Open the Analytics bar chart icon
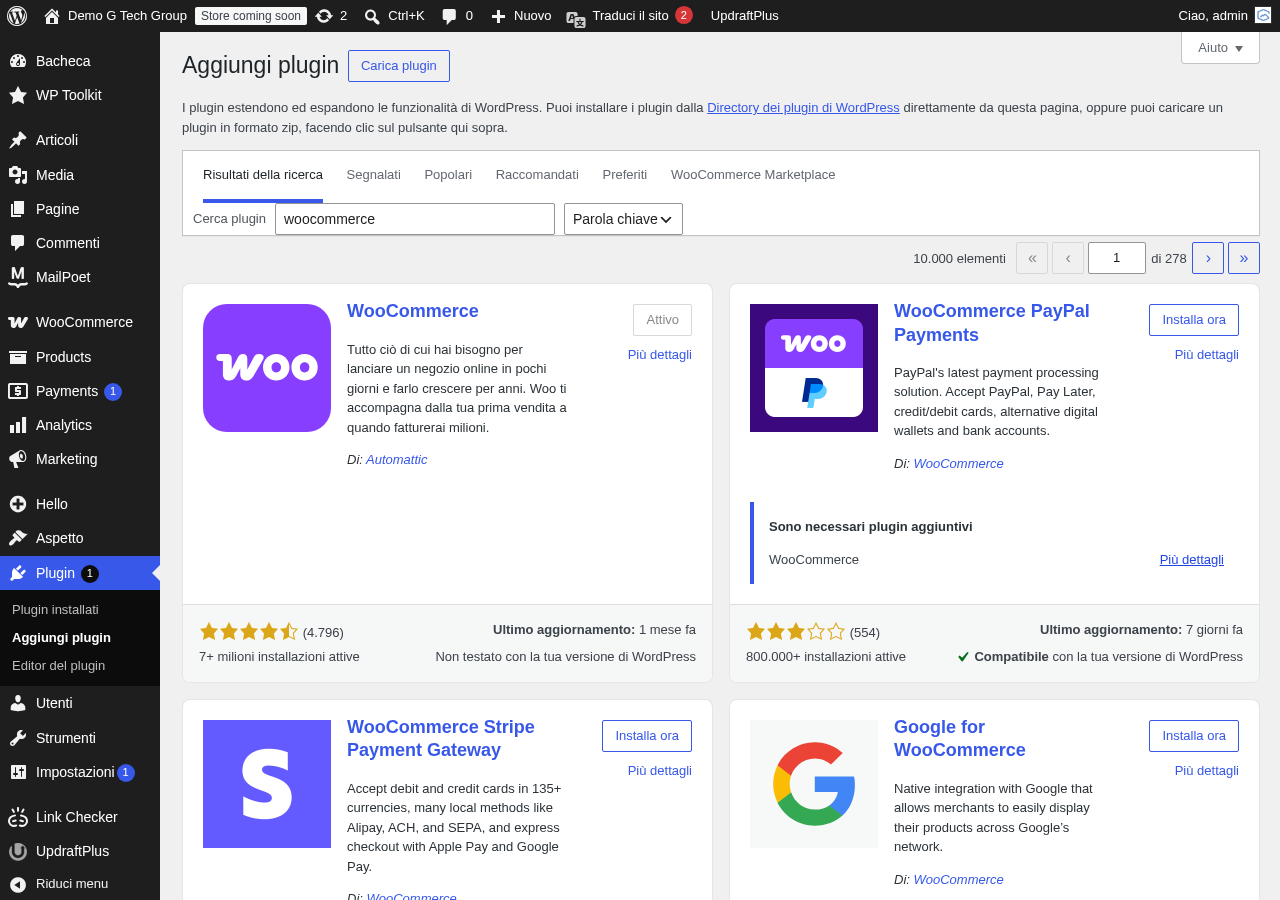The image size is (1280, 900). tap(18, 425)
